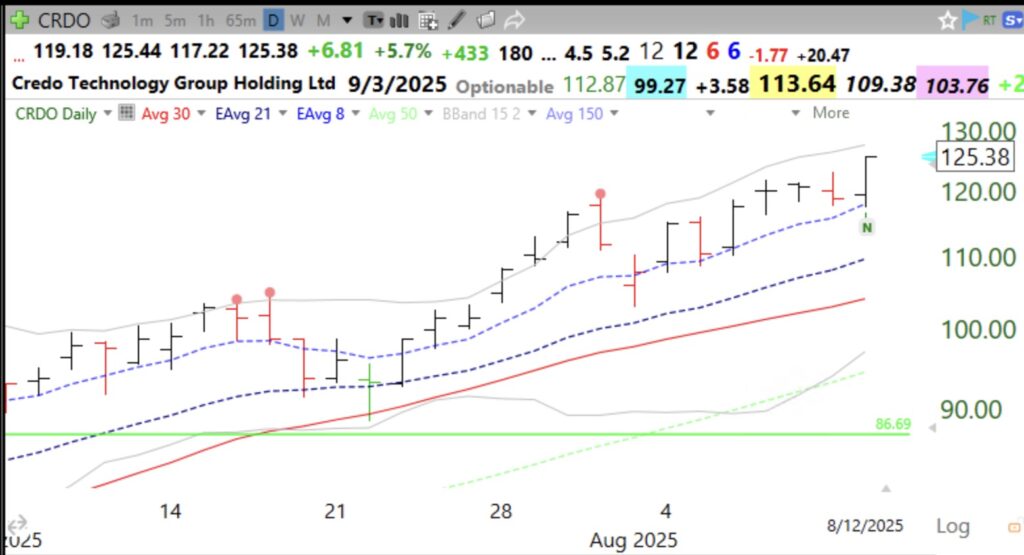Switch to 5m timeframe
Screen dimensions: 1024x555
coord(174,22)
